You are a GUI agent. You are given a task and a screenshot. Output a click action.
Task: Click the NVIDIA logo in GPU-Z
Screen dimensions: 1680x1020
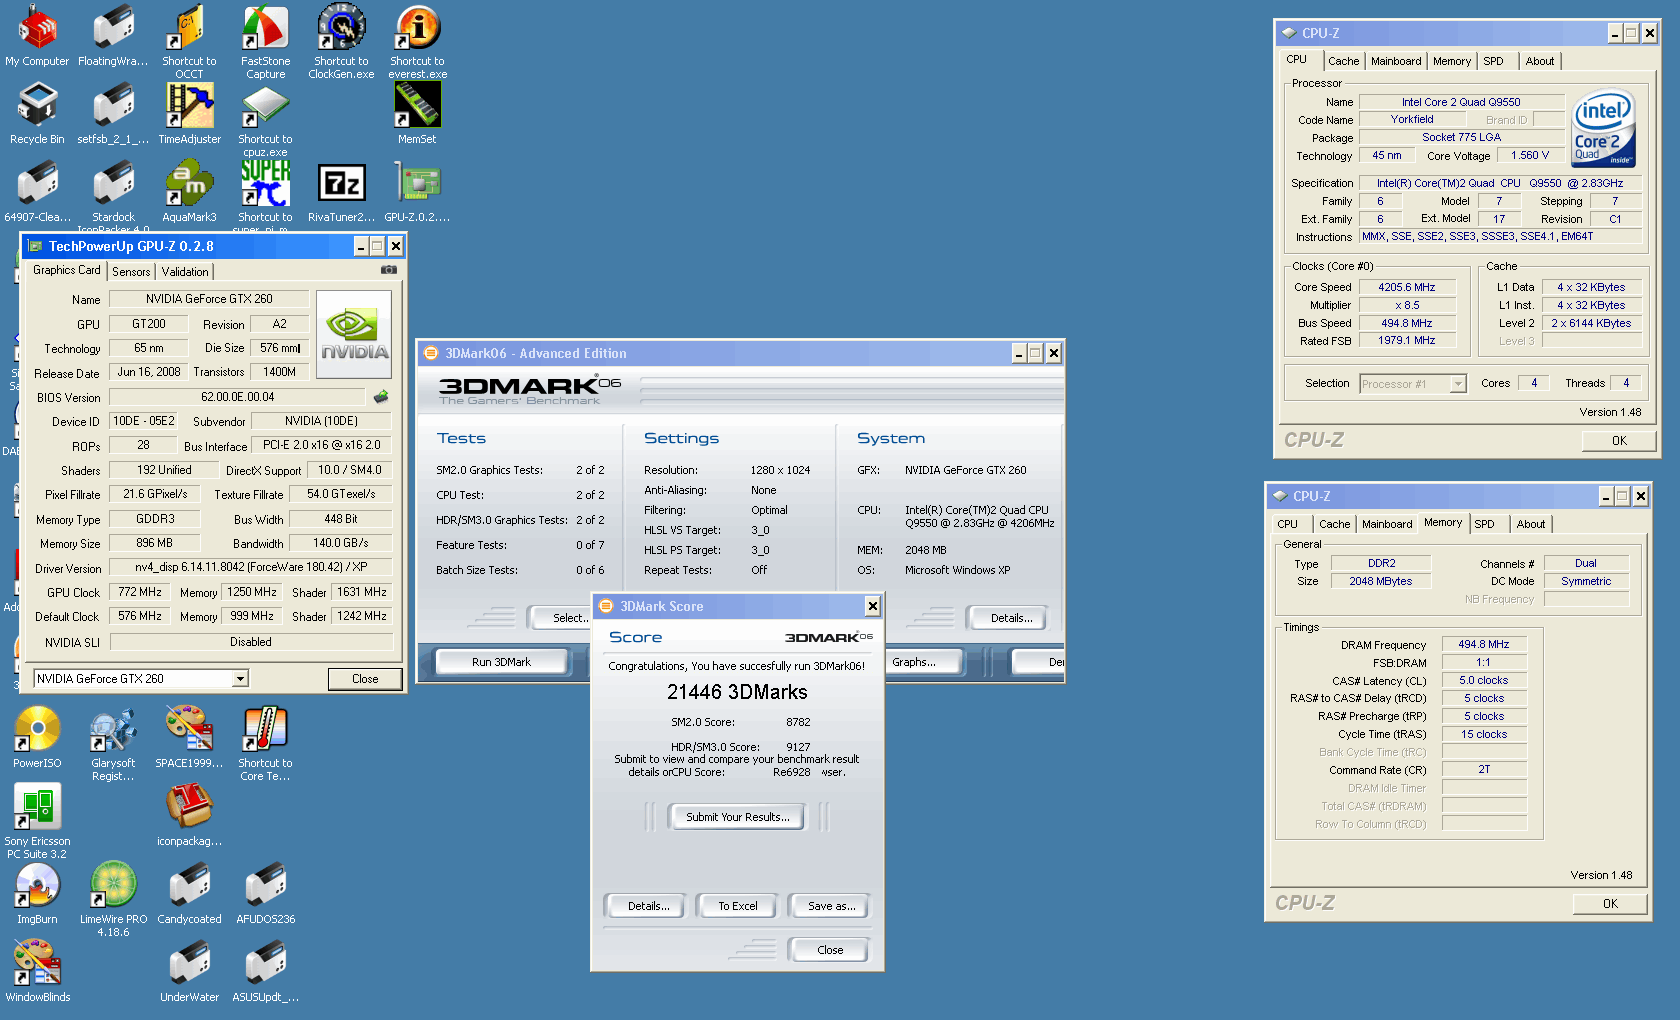pyautogui.click(x=354, y=335)
